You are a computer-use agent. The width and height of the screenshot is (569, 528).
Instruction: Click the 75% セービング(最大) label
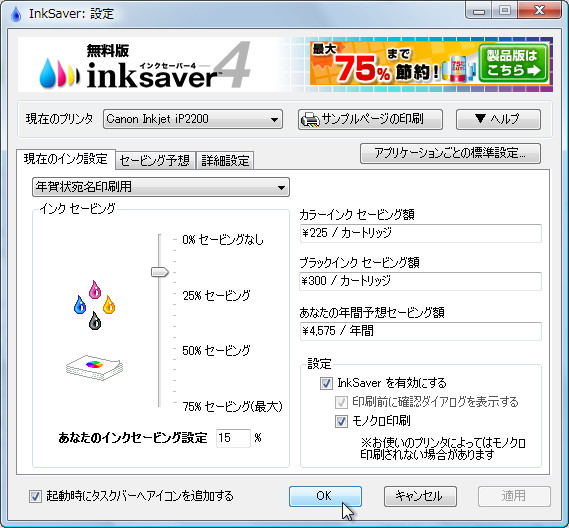click(232, 406)
